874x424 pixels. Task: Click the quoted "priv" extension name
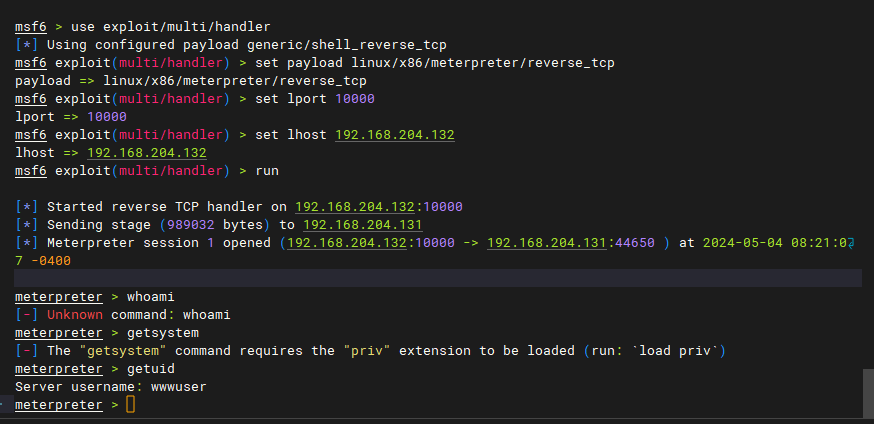point(366,351)
